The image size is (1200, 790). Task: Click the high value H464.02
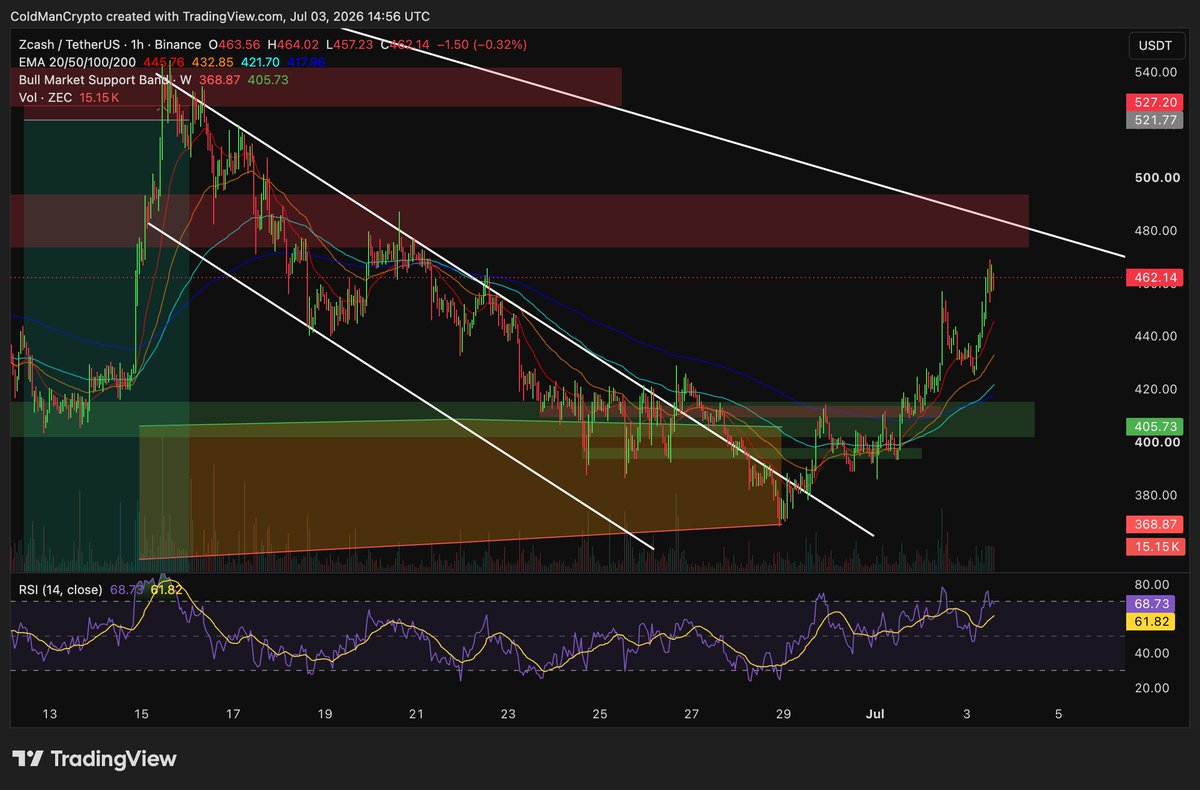(x=293, y=45)
